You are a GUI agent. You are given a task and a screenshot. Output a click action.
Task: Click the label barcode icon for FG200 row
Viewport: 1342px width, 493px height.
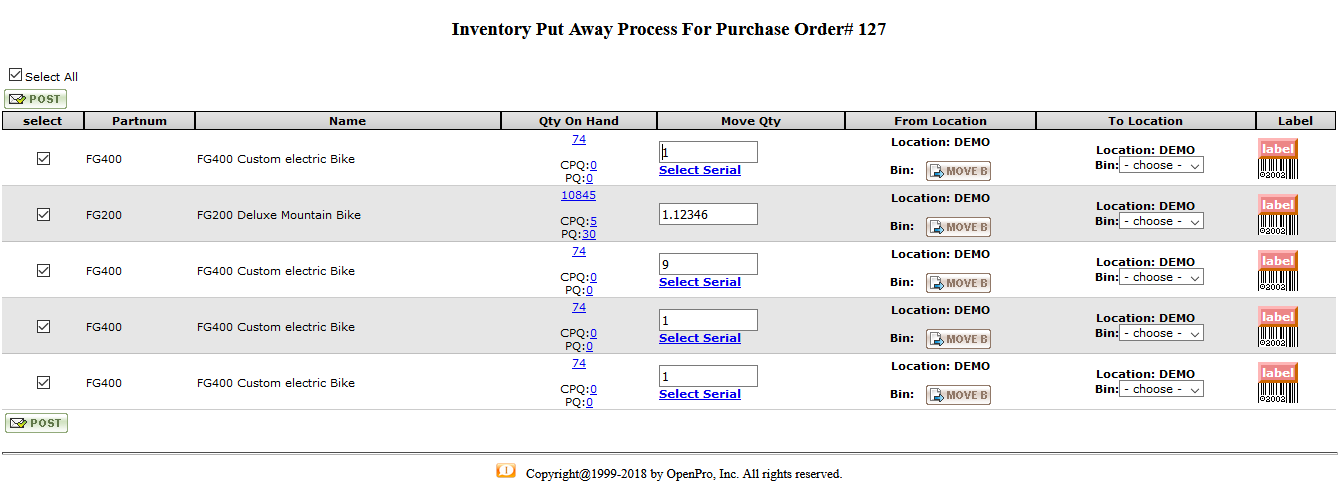1277,215
